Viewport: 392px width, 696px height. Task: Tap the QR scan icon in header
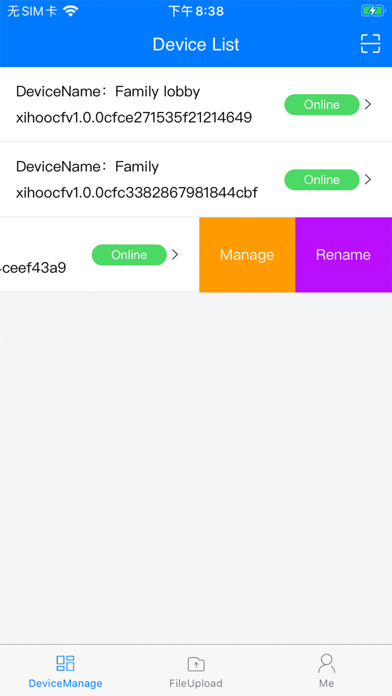(370, 44)
